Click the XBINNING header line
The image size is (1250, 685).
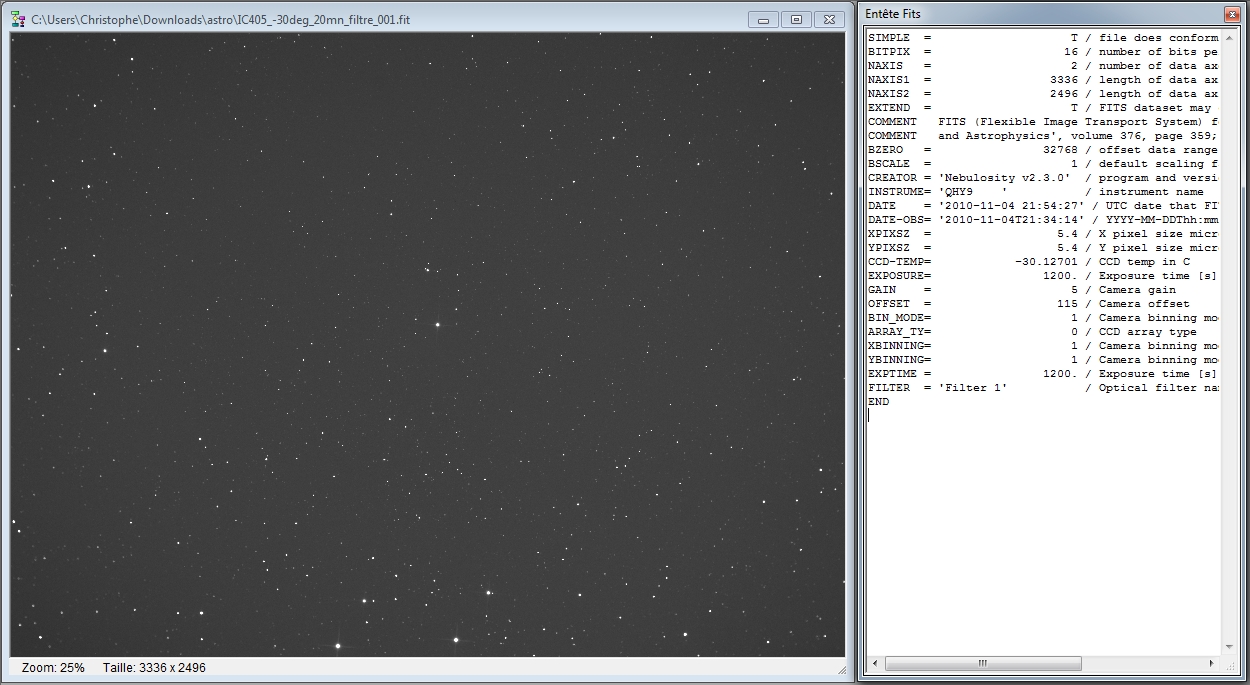pyautogui.click(x=1043, y=346)
